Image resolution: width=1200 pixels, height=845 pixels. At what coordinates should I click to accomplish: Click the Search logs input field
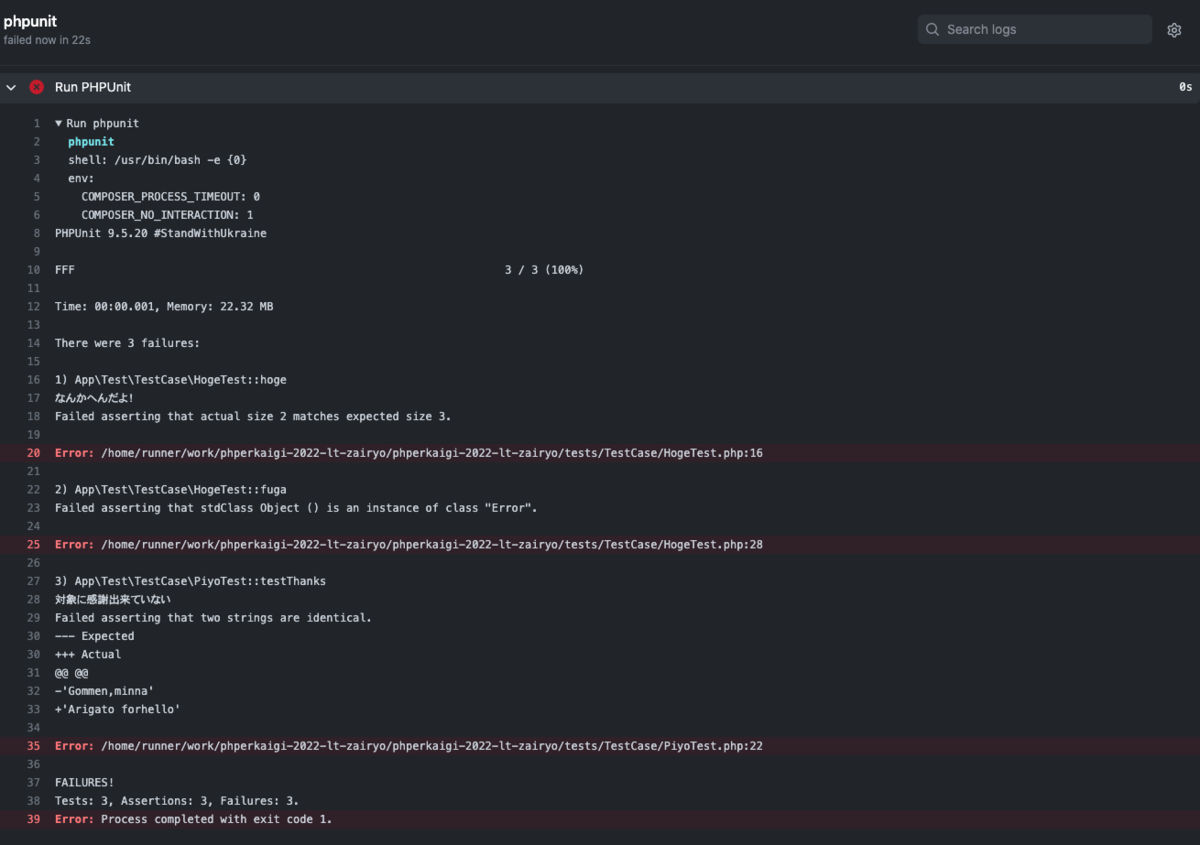1035,29
